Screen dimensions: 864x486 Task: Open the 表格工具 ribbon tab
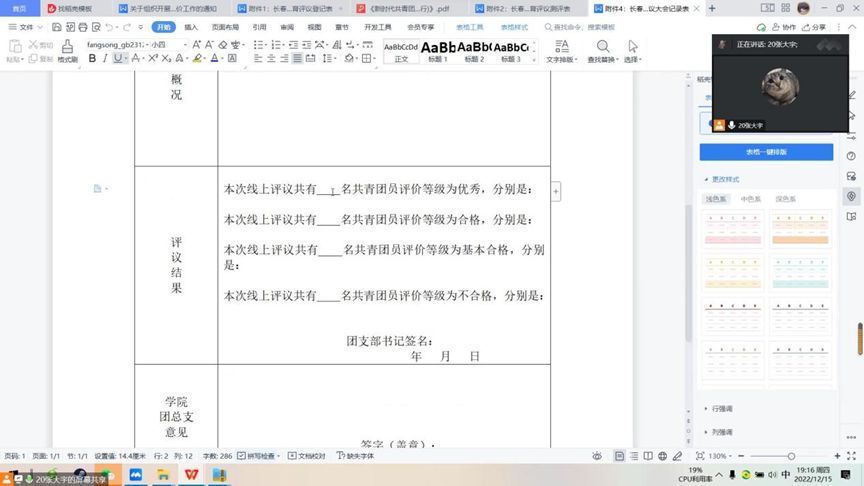pyautogui.click(x=469, y=27)
